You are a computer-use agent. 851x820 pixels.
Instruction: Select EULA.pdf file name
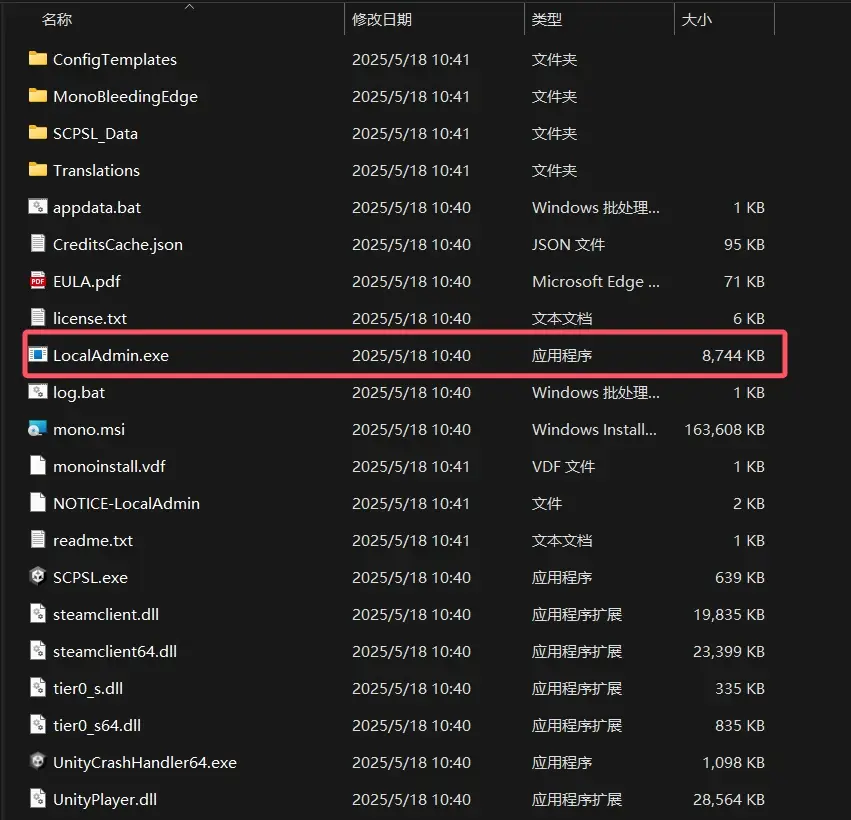pos(87,282)
